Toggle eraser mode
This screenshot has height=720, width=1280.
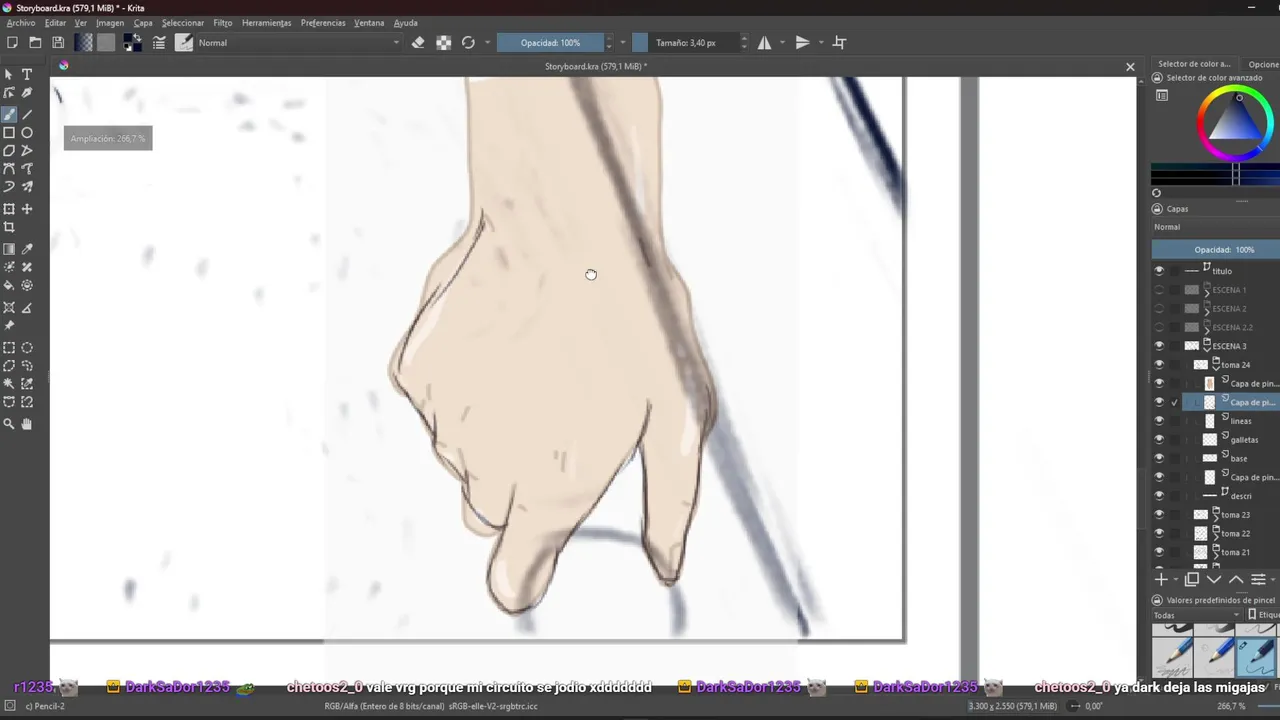coord(418,43)
